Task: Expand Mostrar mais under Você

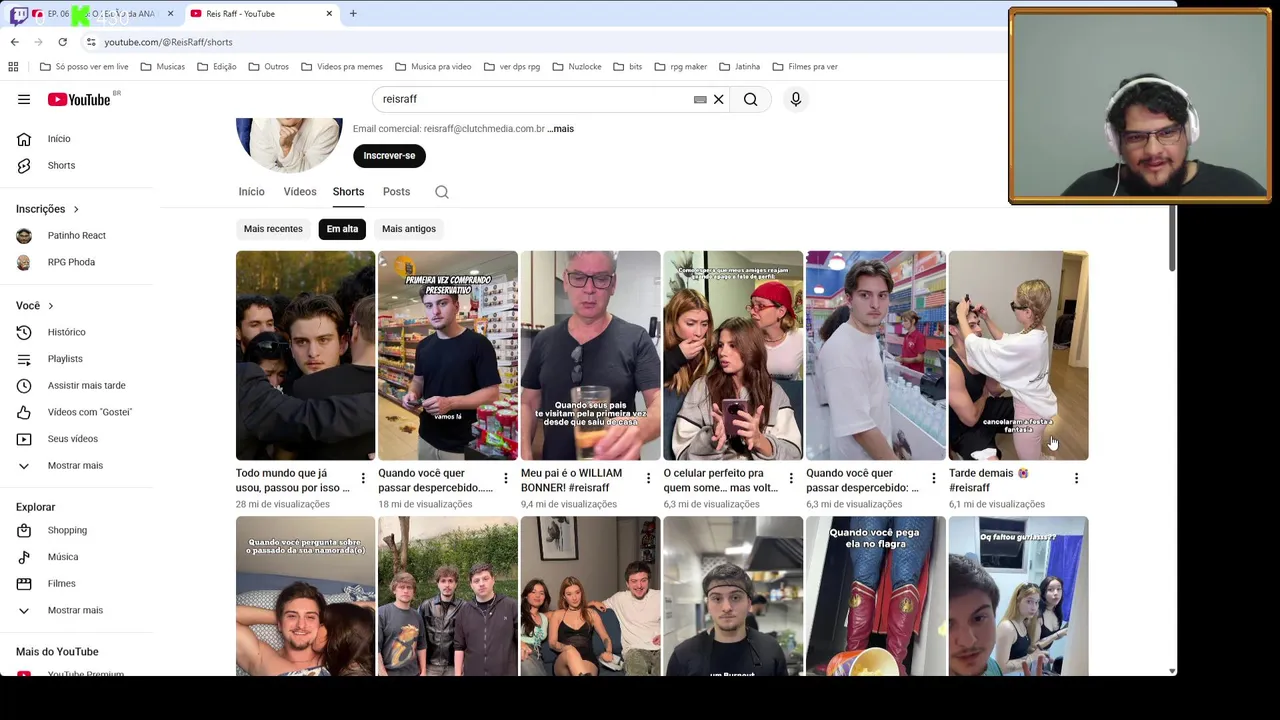Action: point(76,466)
